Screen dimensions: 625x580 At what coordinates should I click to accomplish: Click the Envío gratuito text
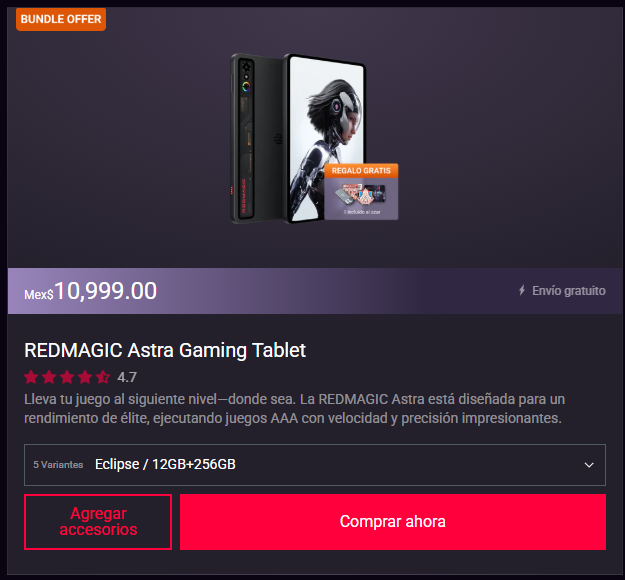(x=569, y=291)
